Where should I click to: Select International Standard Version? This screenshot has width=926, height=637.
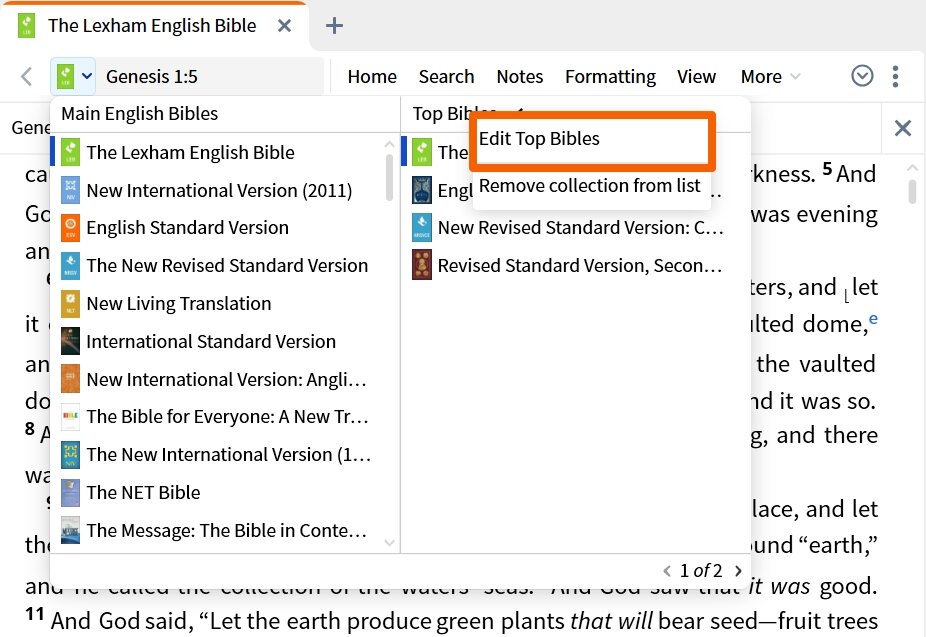[211, 341]
